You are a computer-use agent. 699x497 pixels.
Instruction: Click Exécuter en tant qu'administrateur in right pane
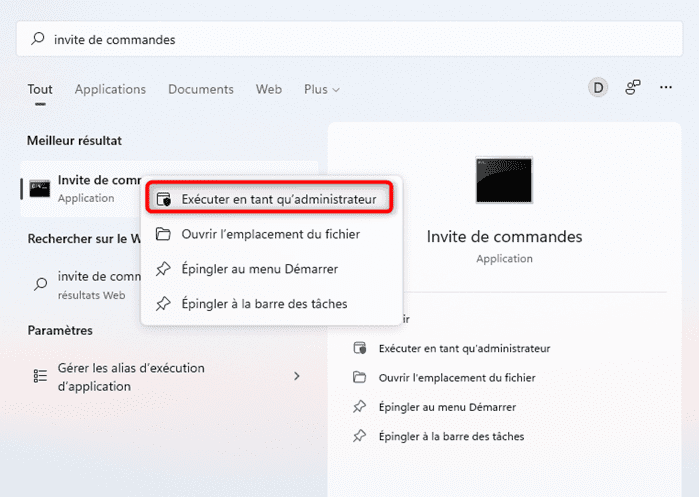pos(465,348)
